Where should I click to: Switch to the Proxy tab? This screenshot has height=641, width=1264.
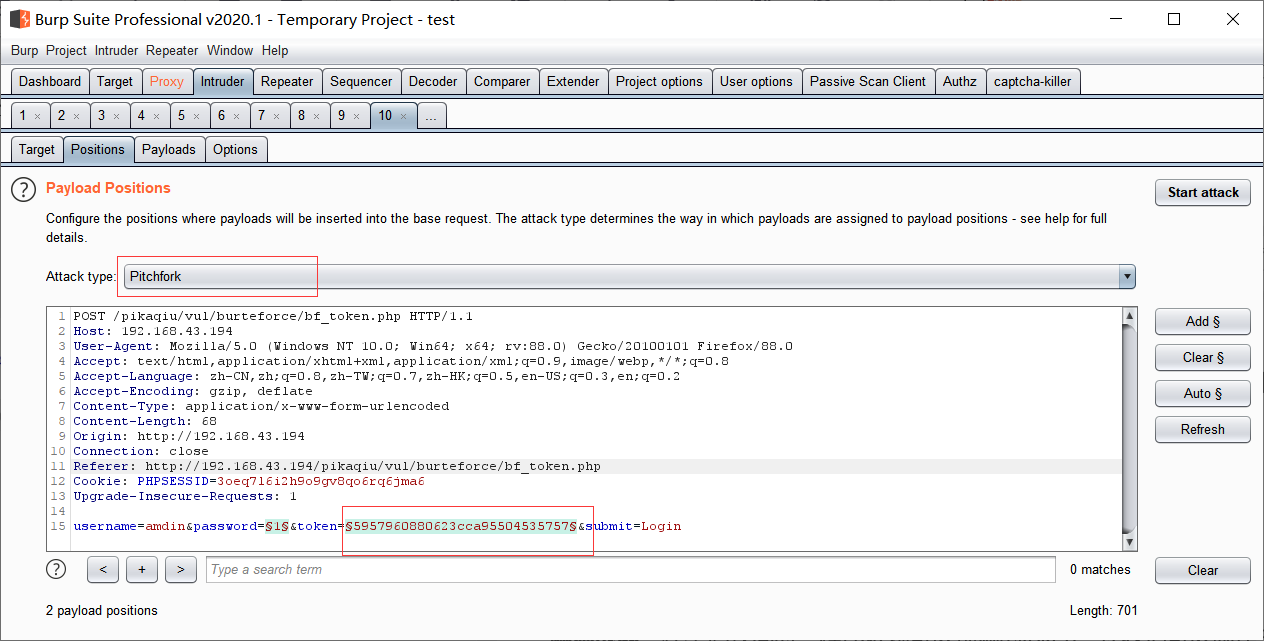167,82
